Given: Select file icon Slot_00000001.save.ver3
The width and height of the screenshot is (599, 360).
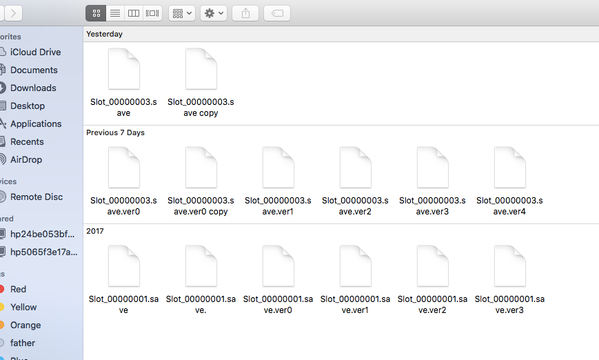Looking at the screenshot, I should 510,266.
